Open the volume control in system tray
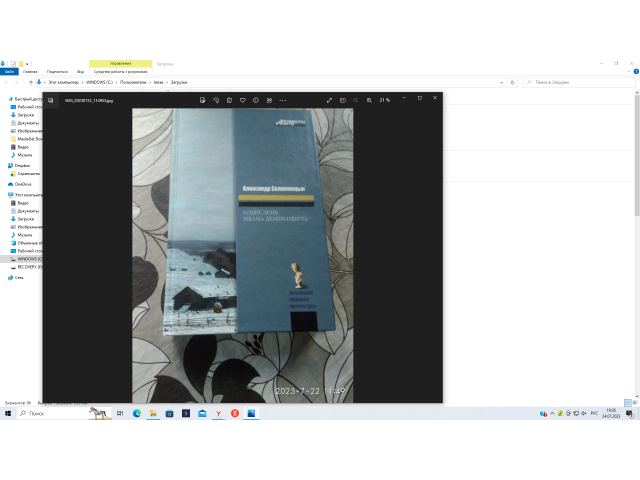This screenshot has width=640, height=480. (x=584, y=413)
